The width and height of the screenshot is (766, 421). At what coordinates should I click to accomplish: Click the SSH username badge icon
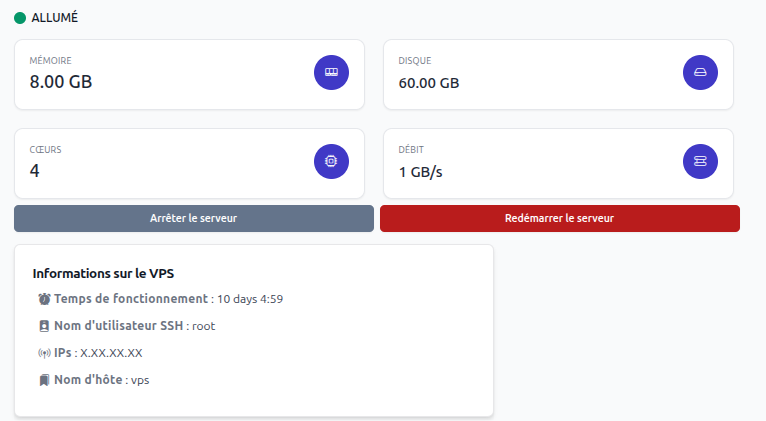[x=44, y=326]
